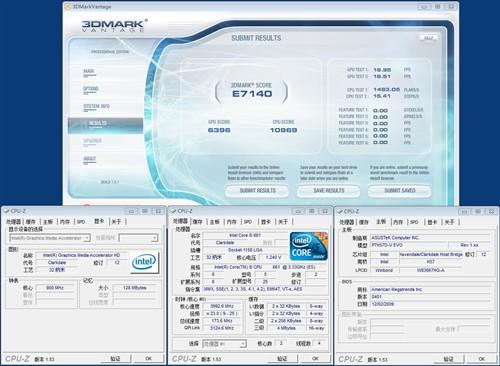Click the ASUSTeK Computer INC. manufacturer field
Image resolution: width=500 pixels, height=366 pixels.
click(x=431, y=238)
